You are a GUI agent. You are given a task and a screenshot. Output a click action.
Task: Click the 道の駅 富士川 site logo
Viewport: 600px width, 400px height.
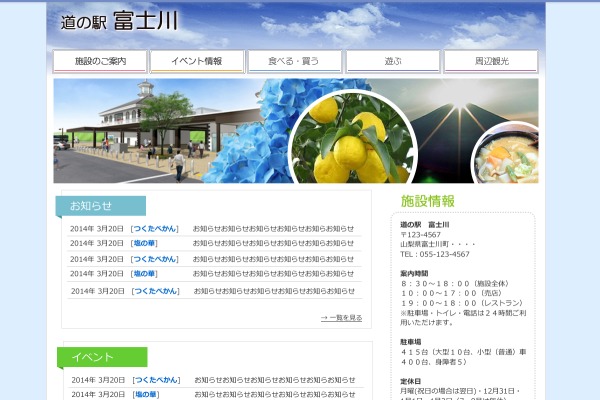[x=119, y=21]
